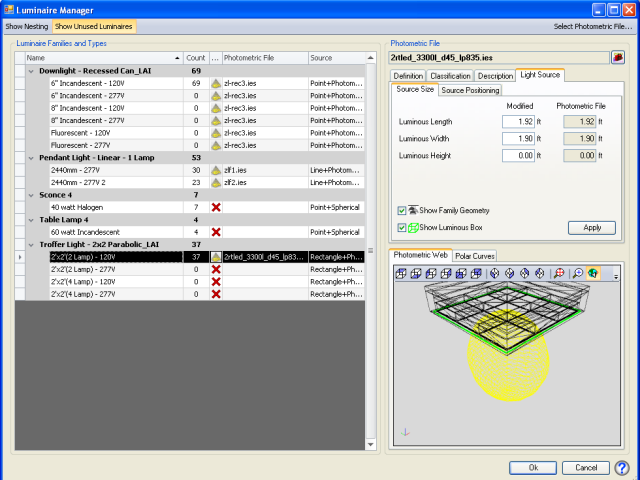Click red X for 2'x2'(2 Lamp) - 277V
This screenshot has width=640, height=480.
tap(216, 269)
